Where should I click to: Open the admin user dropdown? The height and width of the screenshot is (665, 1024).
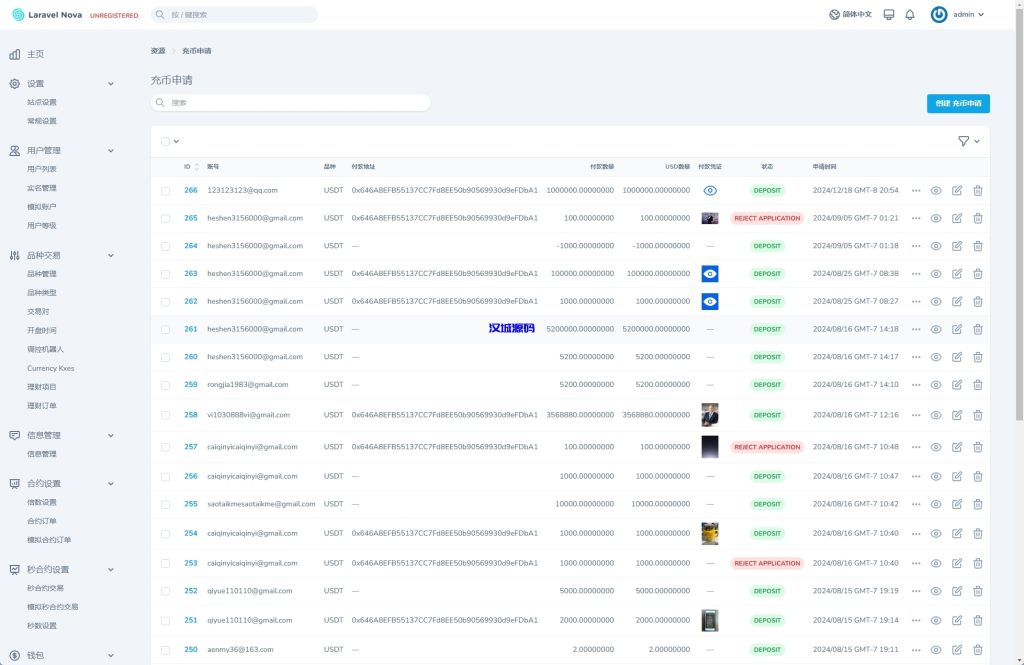(x=958, y=15)
